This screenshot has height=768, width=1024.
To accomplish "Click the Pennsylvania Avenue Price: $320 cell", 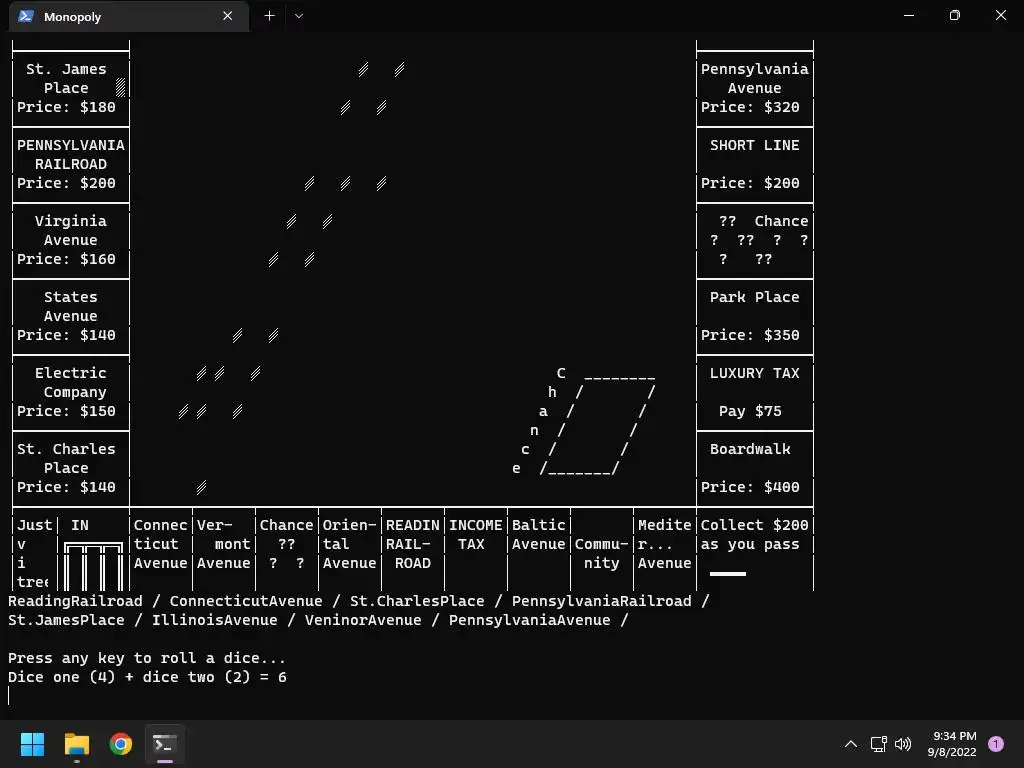I will [x=755, y=88].
